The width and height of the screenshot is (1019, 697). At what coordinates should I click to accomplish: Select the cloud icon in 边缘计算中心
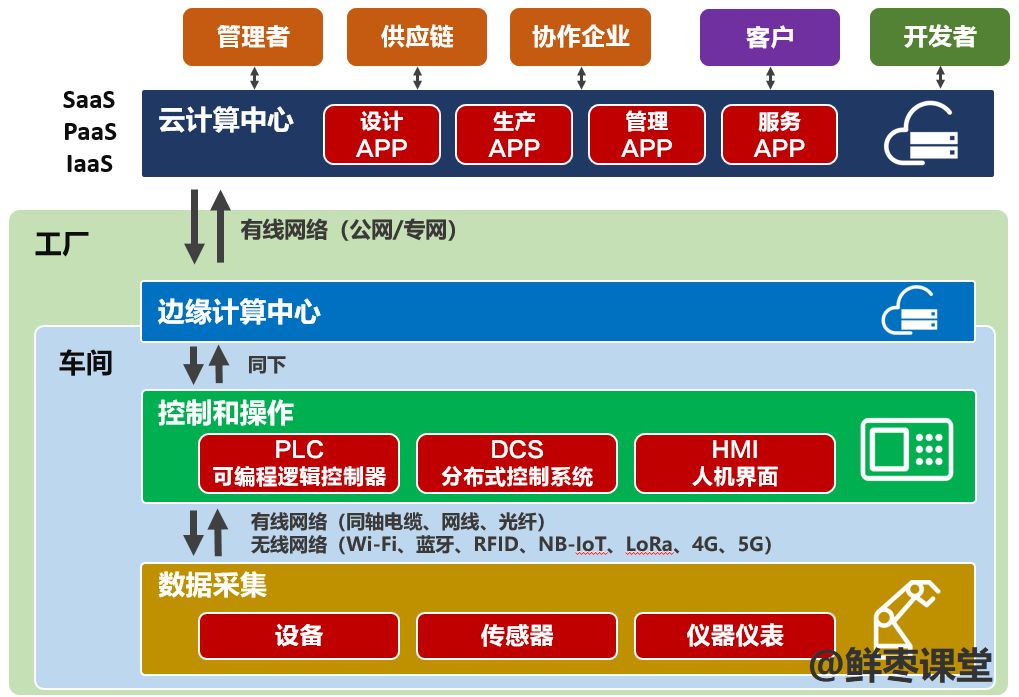(908, 311)
